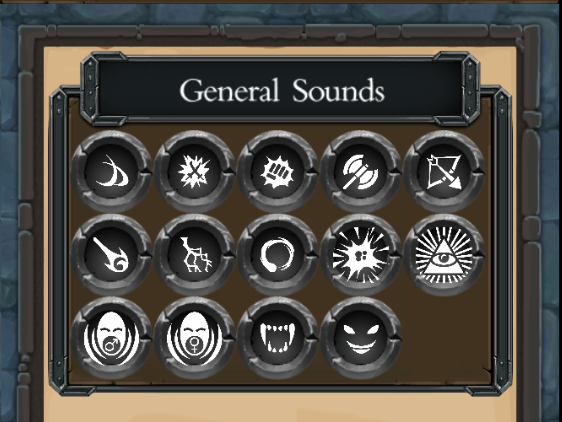Trigger the fanged monster bite sound
This screenshot has height=422, width=562.
point(277,338)
